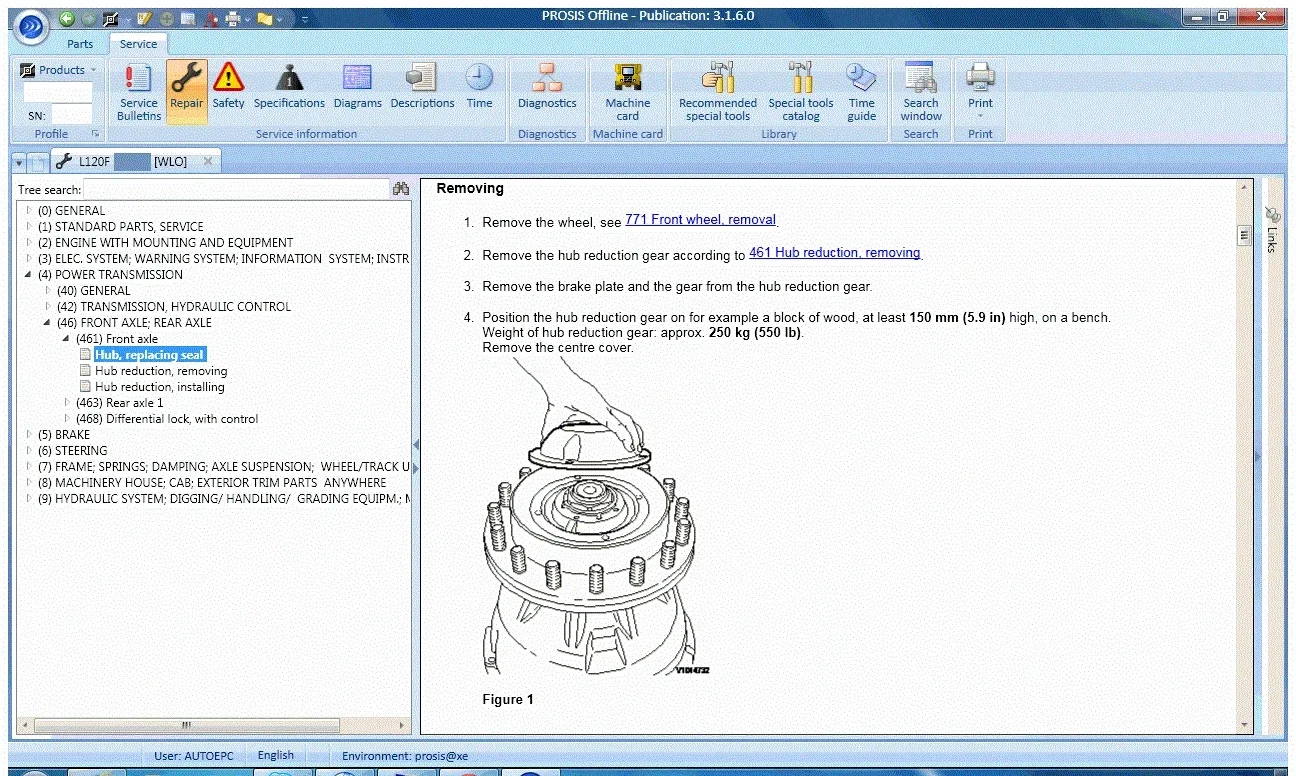Launch the Search window
Viewport: 1296px width, 776px height.
[920, 89]
